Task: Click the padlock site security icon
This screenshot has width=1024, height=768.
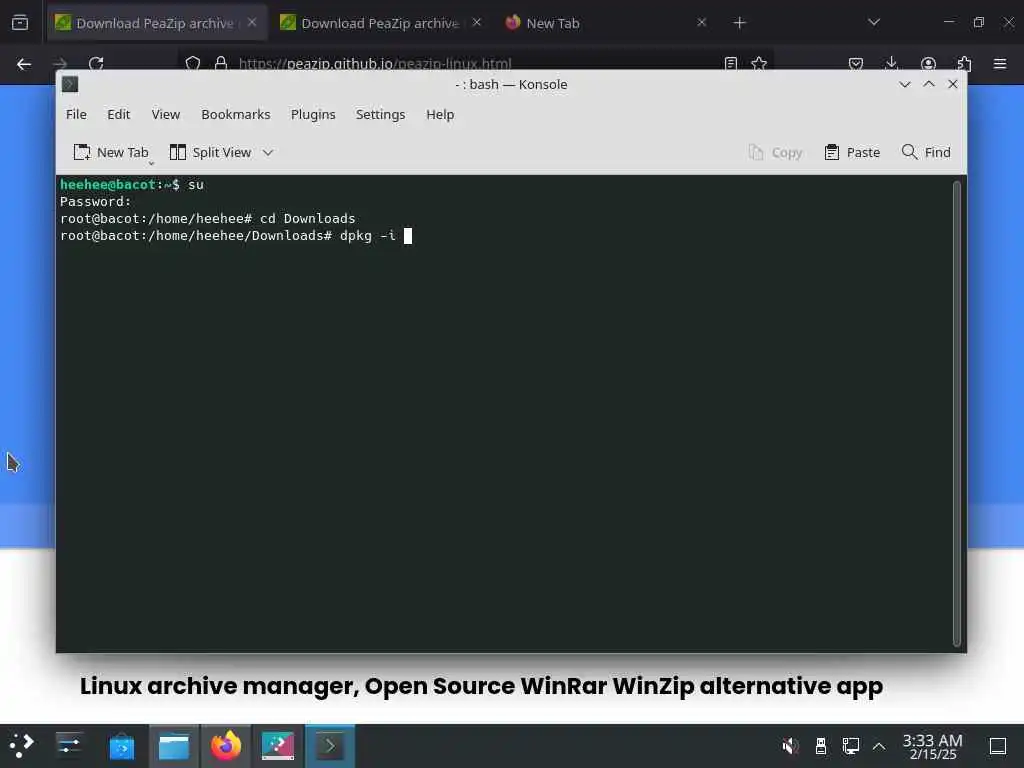Action: point(221,63)
